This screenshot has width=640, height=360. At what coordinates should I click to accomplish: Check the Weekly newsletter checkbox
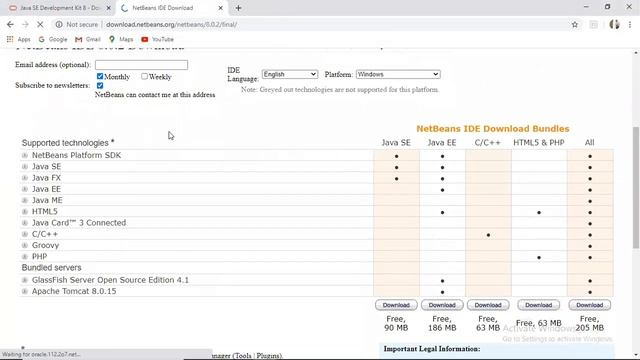click(x=144, y=76)
